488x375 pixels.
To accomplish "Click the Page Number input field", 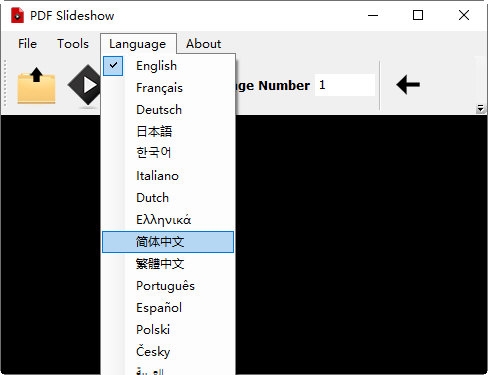I will pyautogui.click(x=345, y=85).
